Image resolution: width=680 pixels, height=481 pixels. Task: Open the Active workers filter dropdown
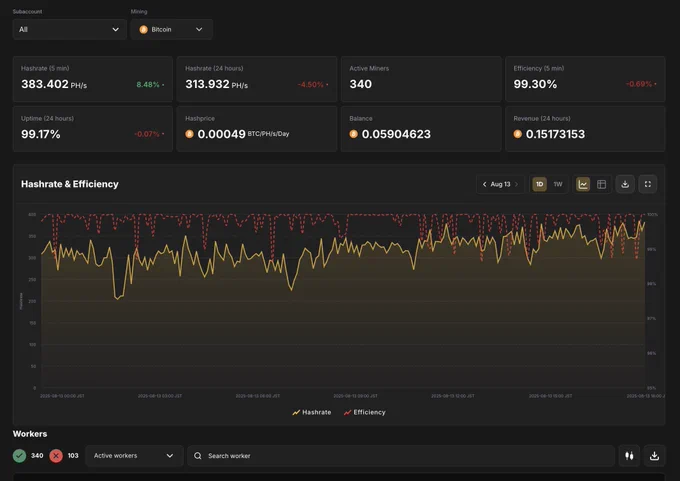click(134, 456)
